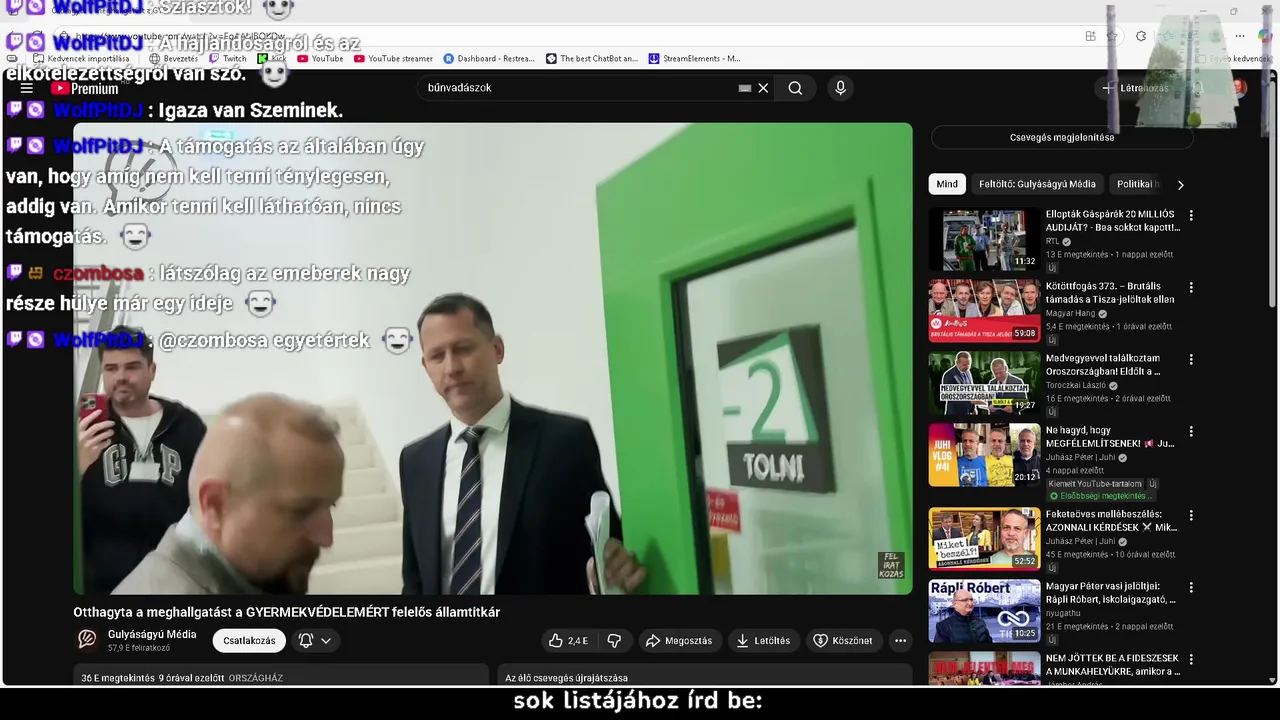
Task: Open the YouTube streamer bookmark
Action: (x=393, y=59)
